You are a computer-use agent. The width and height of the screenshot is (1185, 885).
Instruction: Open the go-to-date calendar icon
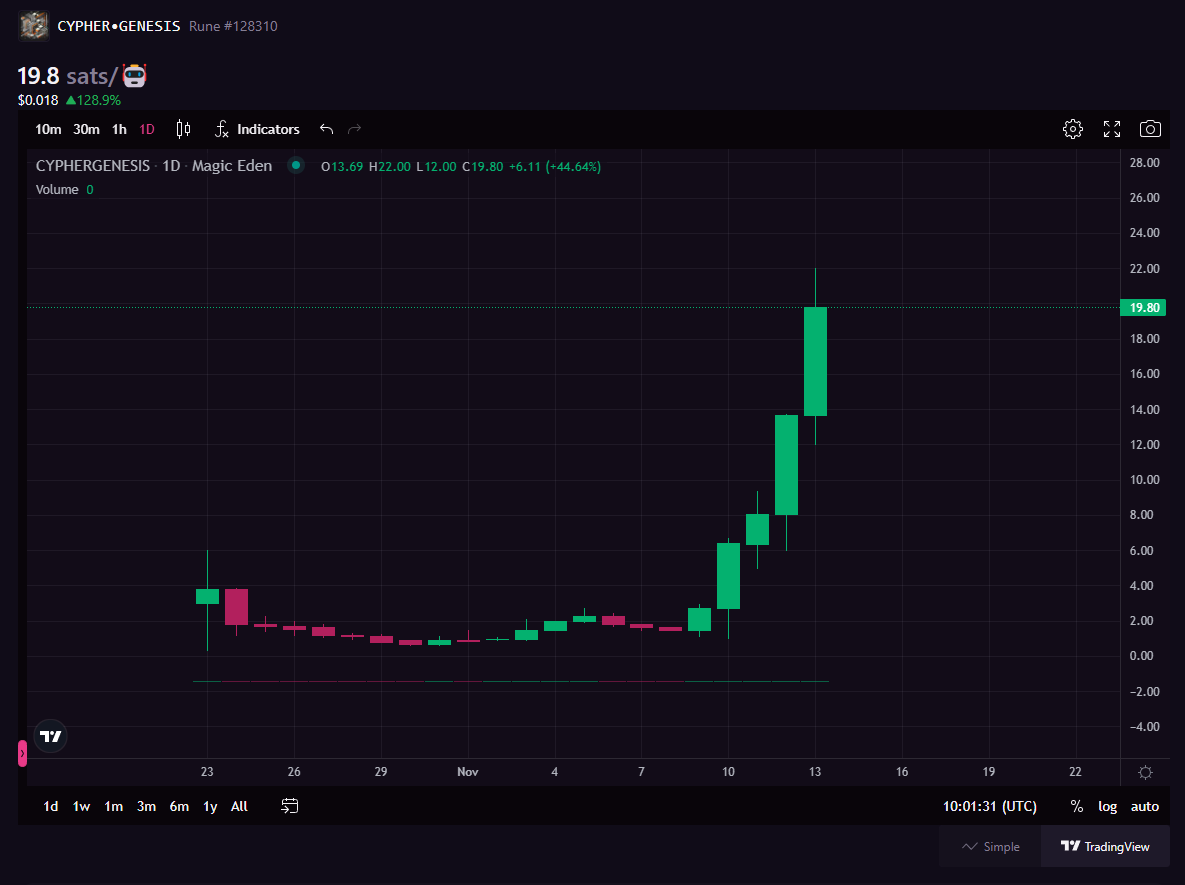[x=289, y=806]
